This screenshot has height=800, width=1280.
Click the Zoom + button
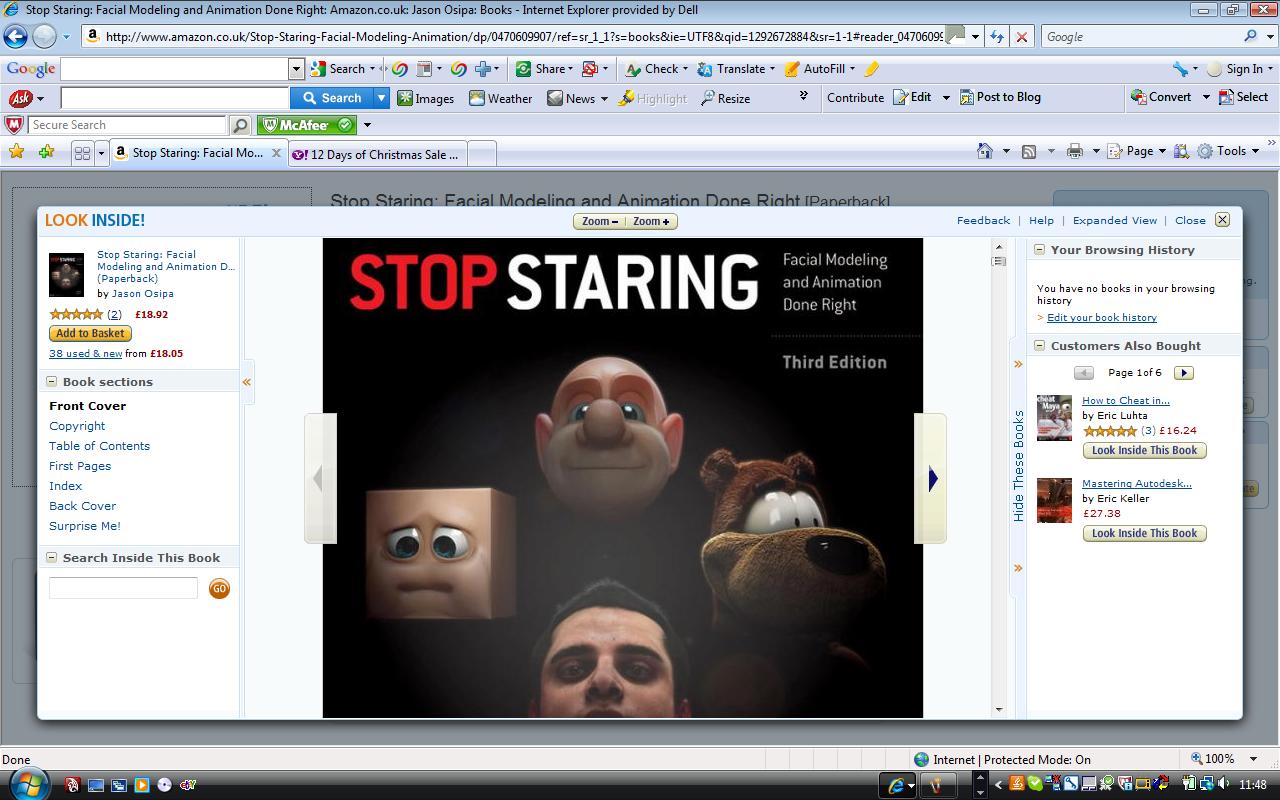(x=651, y=221)
